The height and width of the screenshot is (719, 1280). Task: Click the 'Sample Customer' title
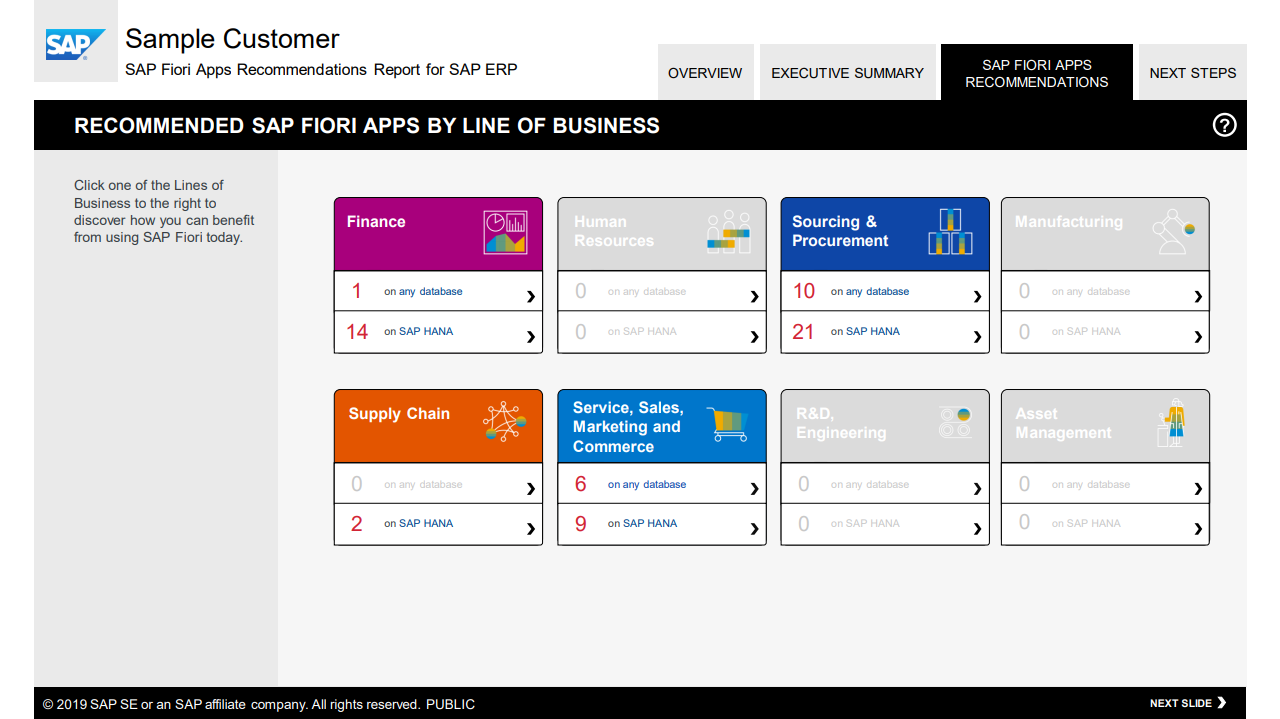[232, 39]
